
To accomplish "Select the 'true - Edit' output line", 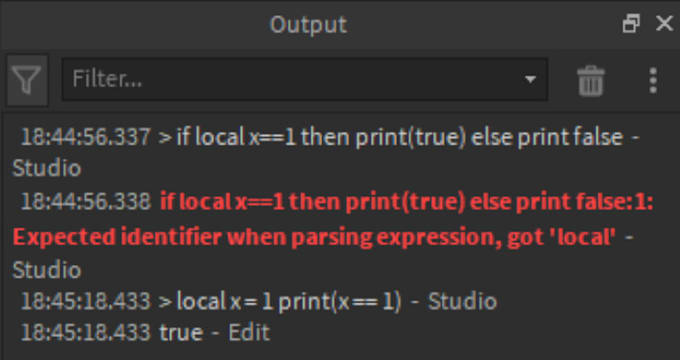I will coord(145,332).
